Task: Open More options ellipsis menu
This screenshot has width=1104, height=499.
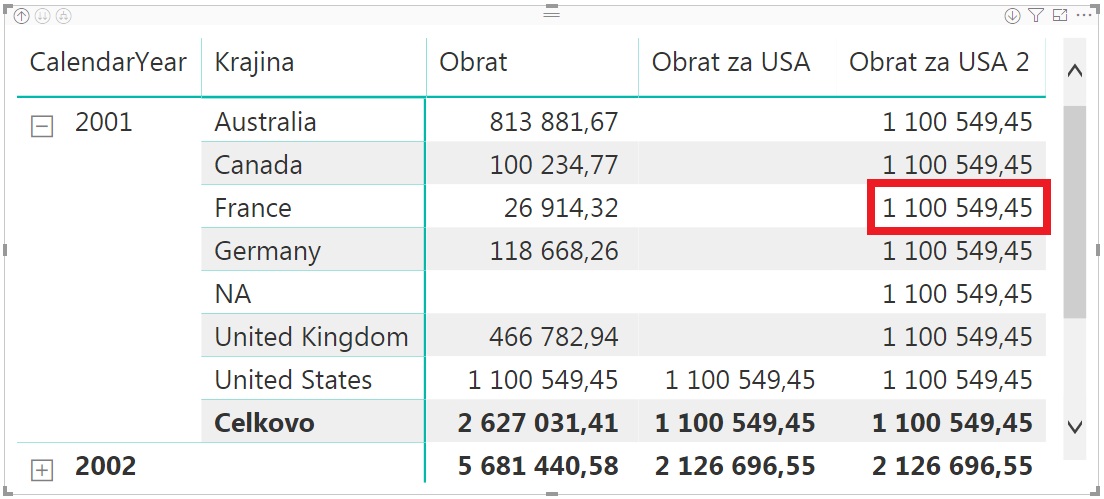Action: [1083, 15]
